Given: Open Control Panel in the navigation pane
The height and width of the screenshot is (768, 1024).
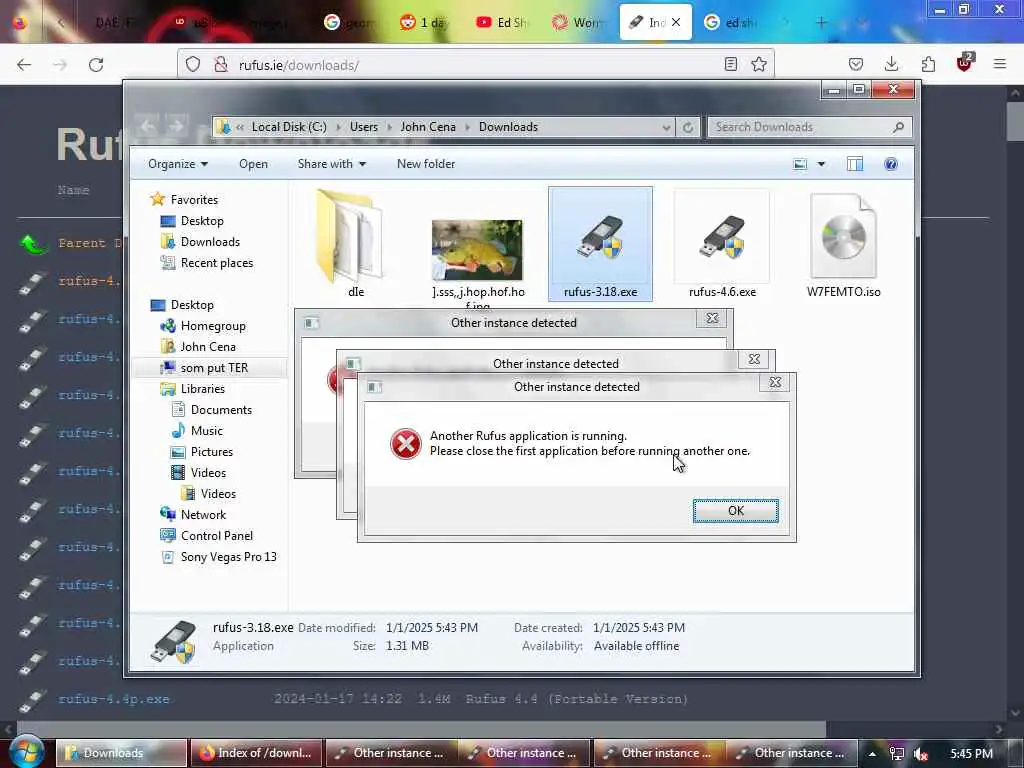Looking at the screenshot, I should point(216,536).
